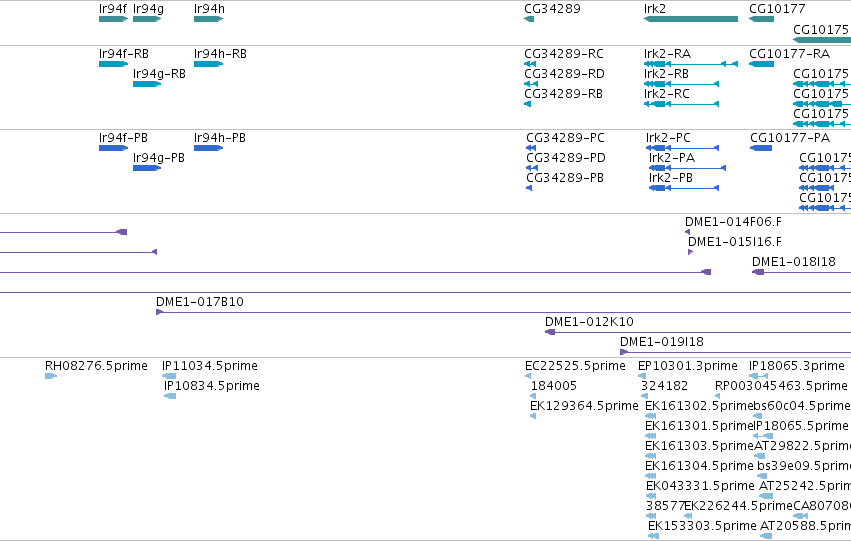
Task: Click clone DME1-017B10
Action: point(503,313)
